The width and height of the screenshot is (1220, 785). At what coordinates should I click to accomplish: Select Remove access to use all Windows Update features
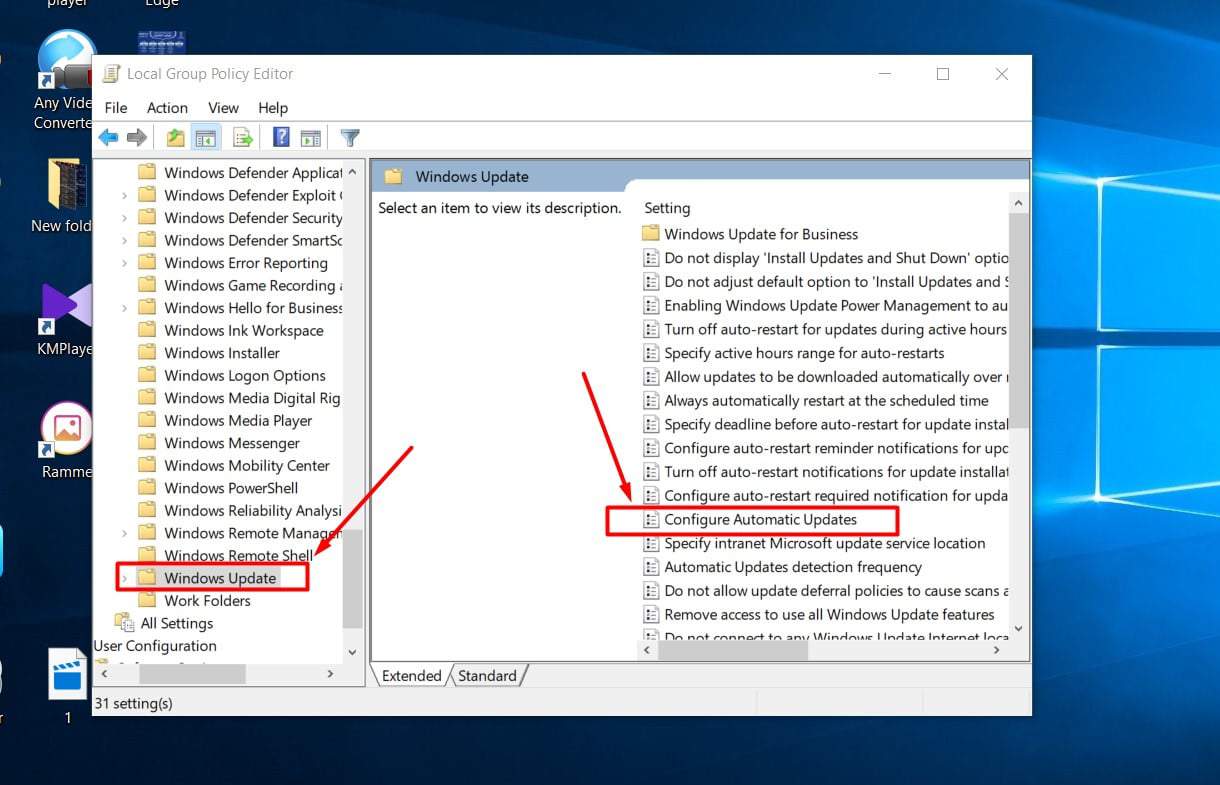(x=829, y=614)
